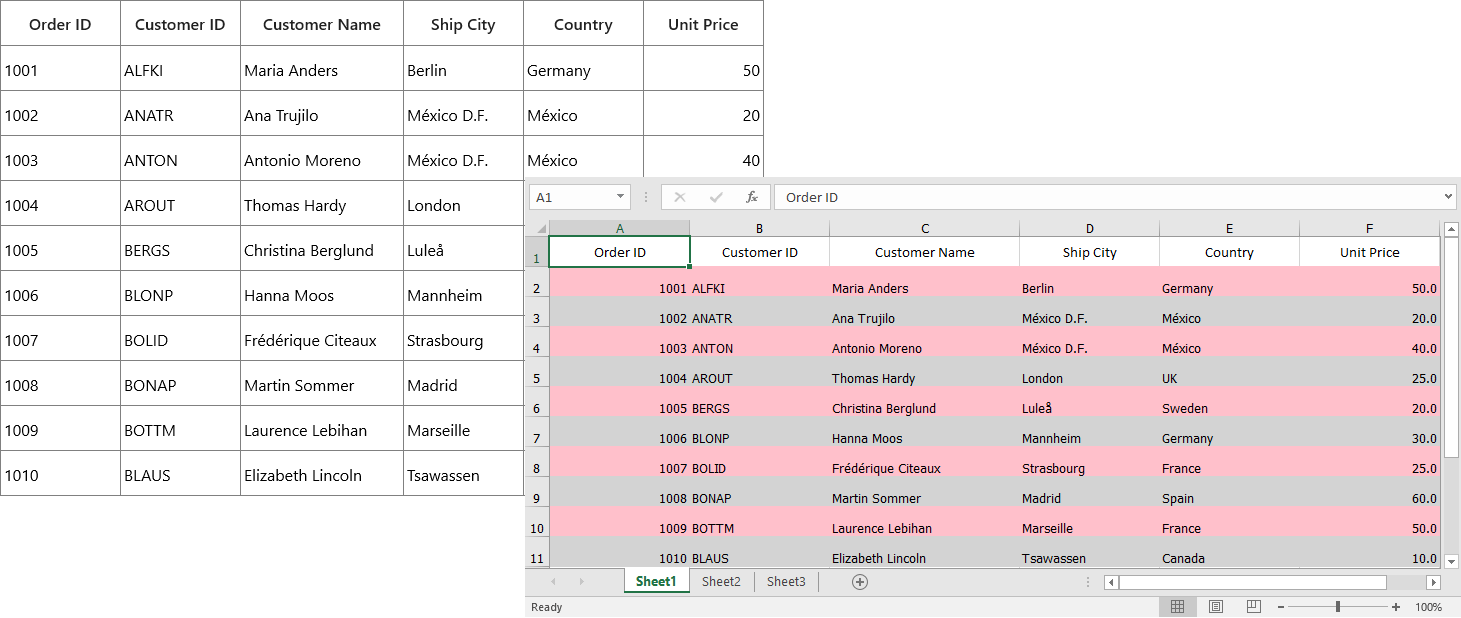Viewport: 1461px width, 618px height.
Task: Select spreadsheet cell Mannheim
Action: tap(1090, 432)
